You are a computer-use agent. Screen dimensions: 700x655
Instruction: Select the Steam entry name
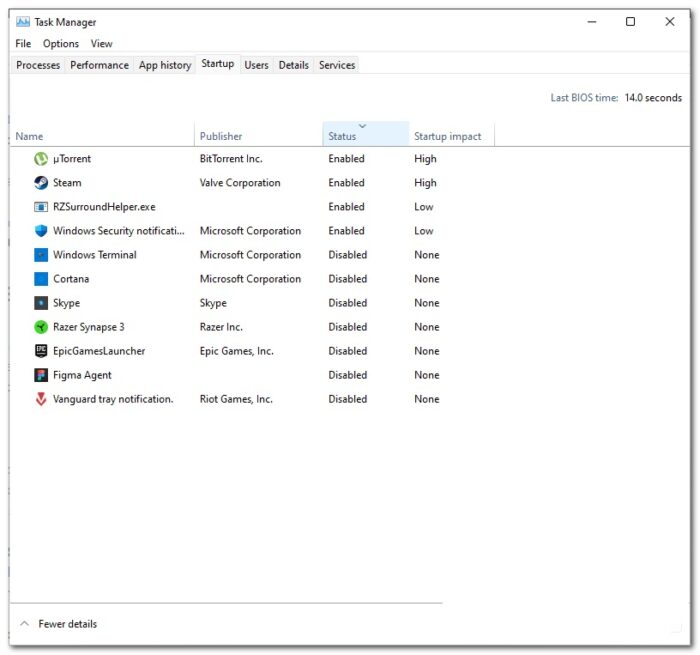67,183
